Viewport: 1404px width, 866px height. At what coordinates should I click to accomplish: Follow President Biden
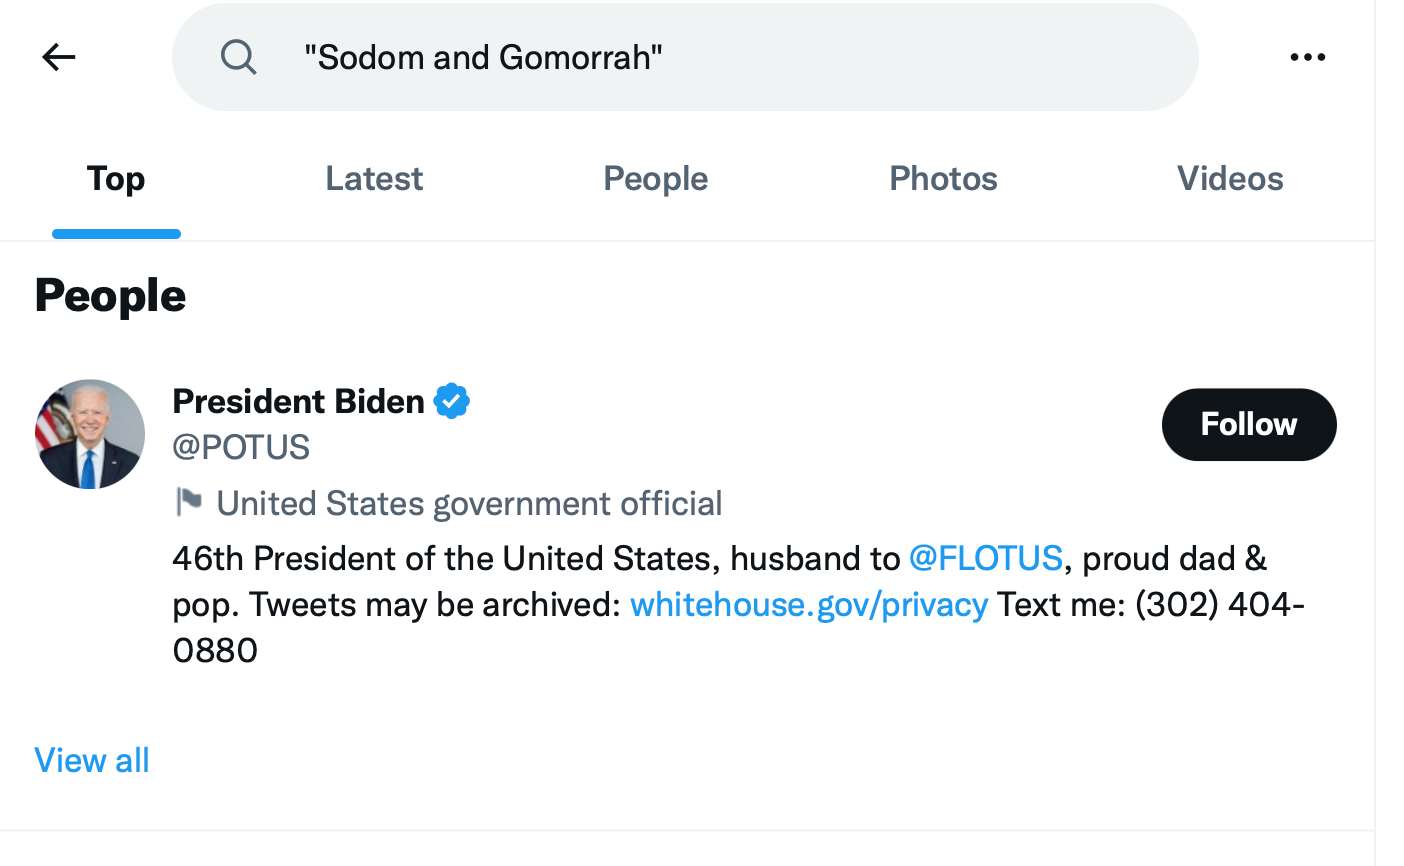pyautogui.click(x=1248, y=424)
